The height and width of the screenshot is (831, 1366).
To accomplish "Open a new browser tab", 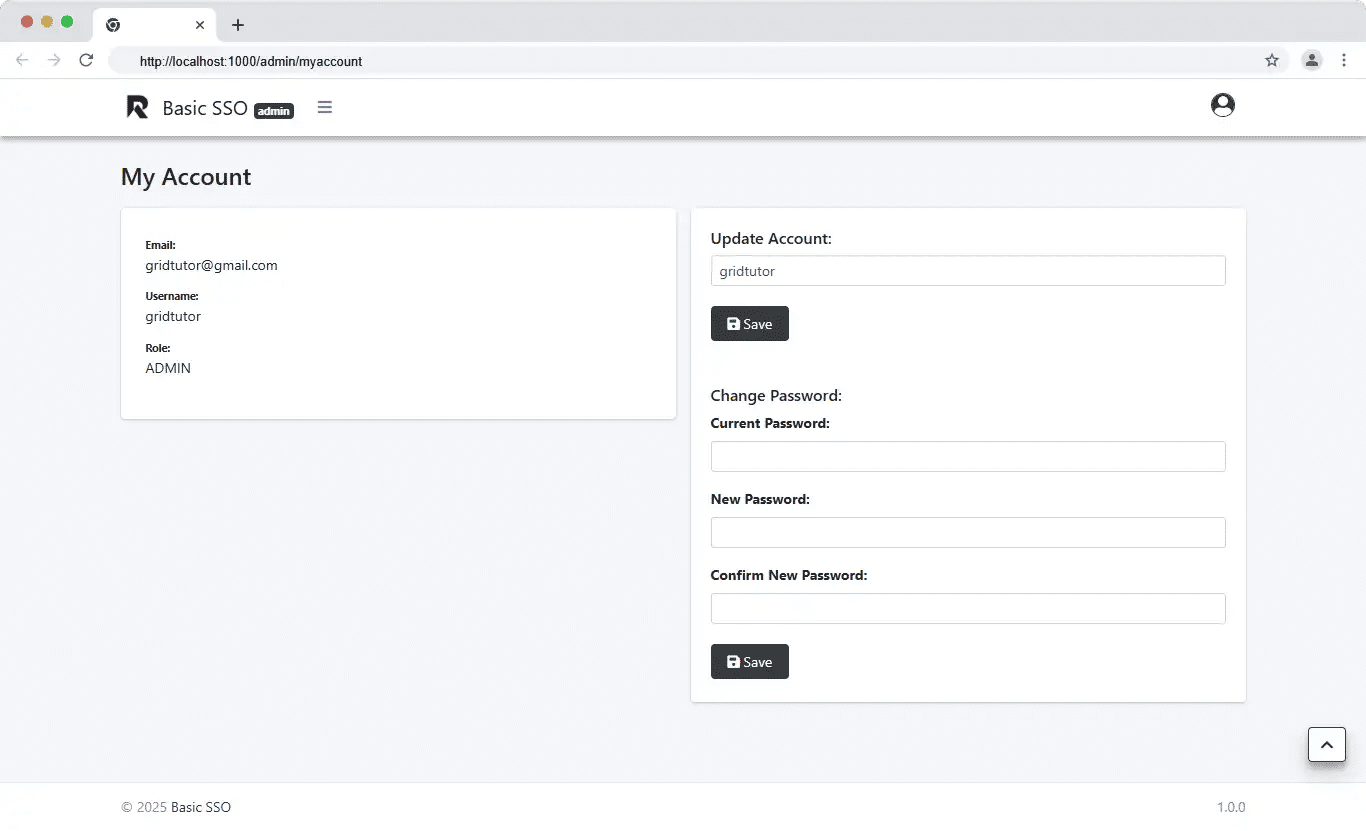I will (x=238, y=25).
